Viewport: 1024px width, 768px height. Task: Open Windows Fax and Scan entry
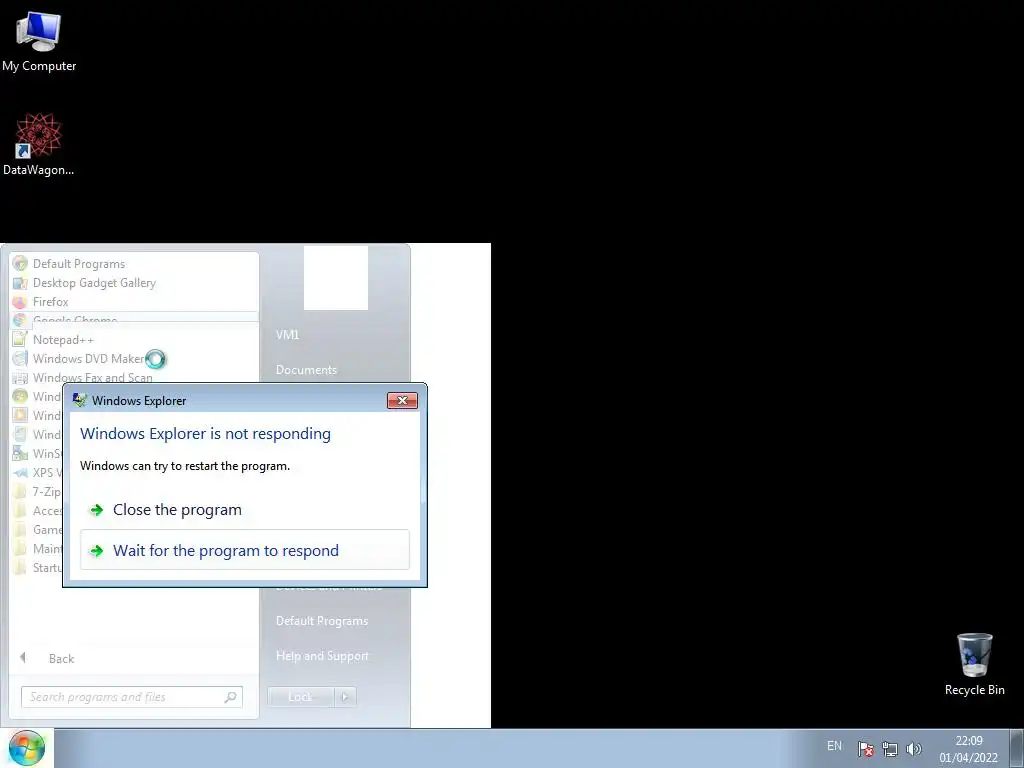(92, 377)
